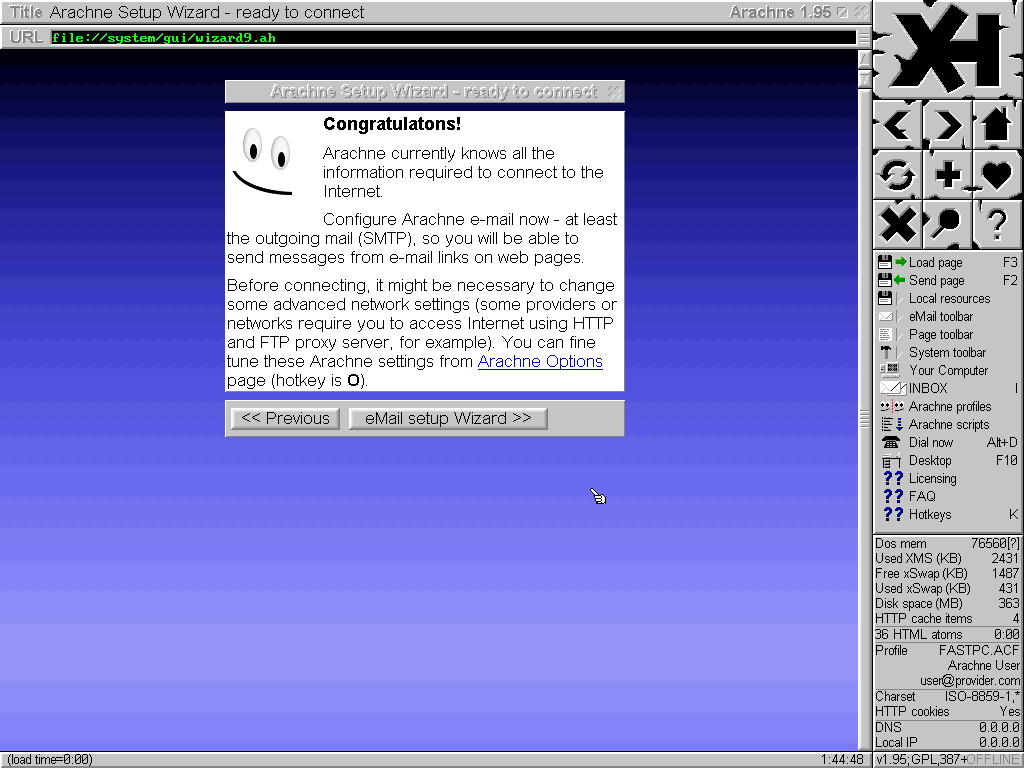The image size is (1024, 768).
Task: Click Charset ISO-8859-1 status line
Action: click(947, 696)
